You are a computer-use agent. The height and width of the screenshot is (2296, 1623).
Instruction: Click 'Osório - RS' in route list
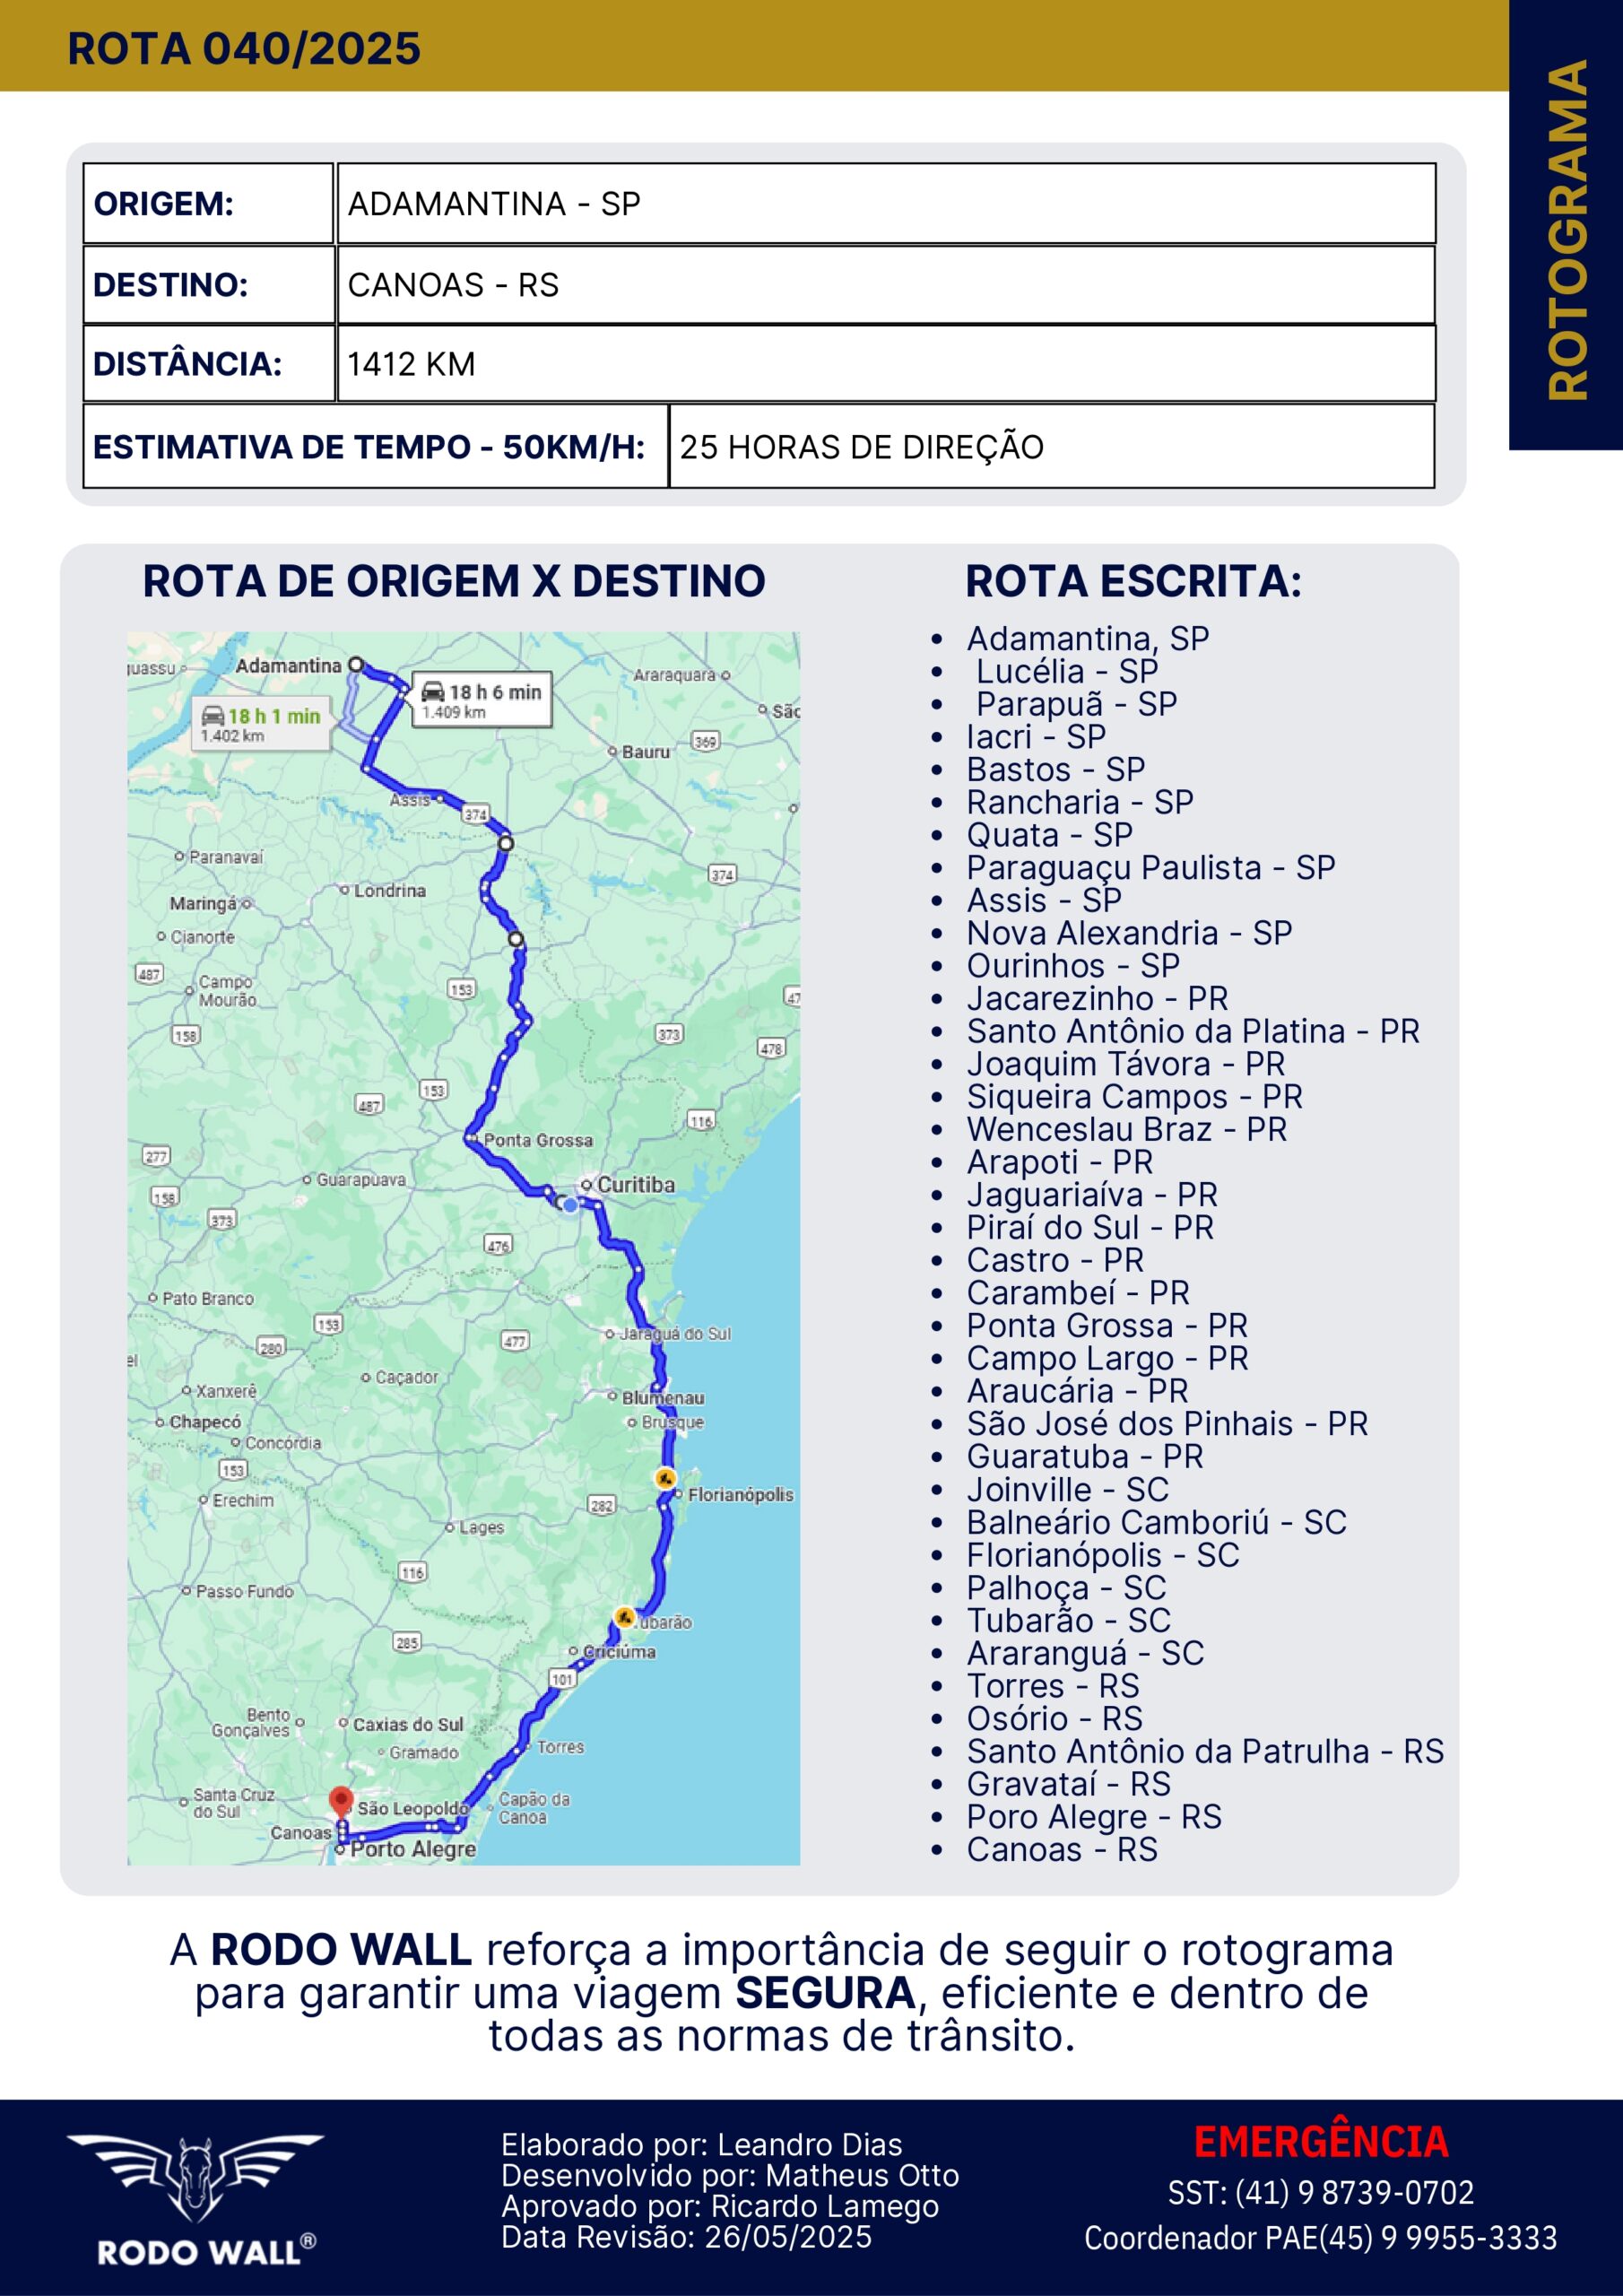[1054, 1719]
